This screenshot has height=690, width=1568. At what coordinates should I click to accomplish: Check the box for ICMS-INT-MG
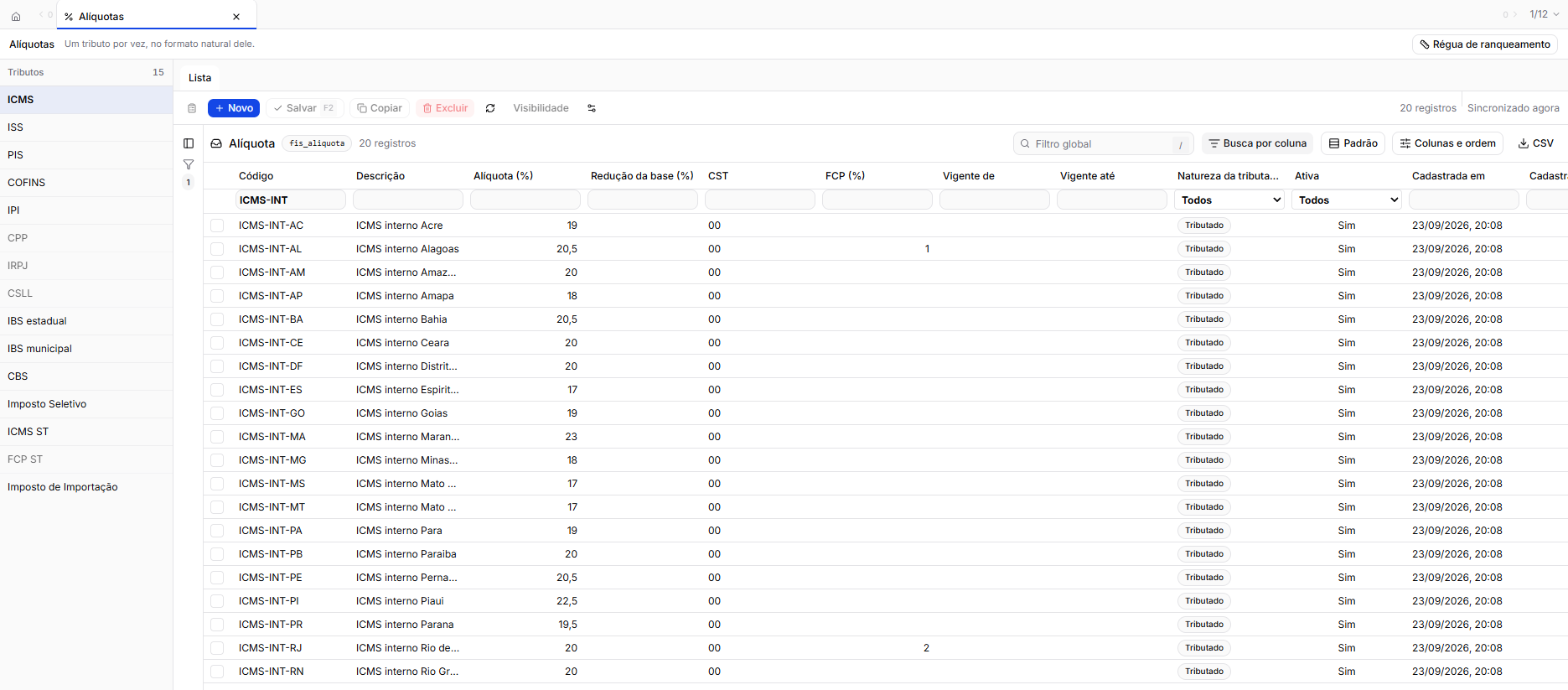pos(217,460)
